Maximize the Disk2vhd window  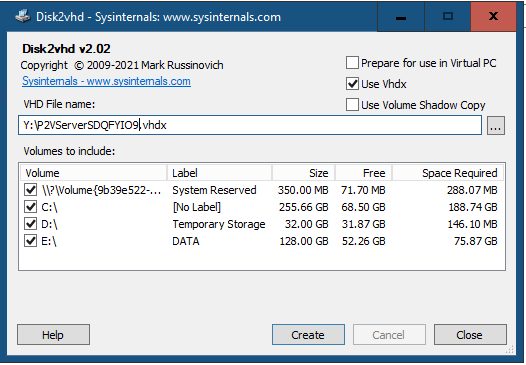click(x=448, y=16)
